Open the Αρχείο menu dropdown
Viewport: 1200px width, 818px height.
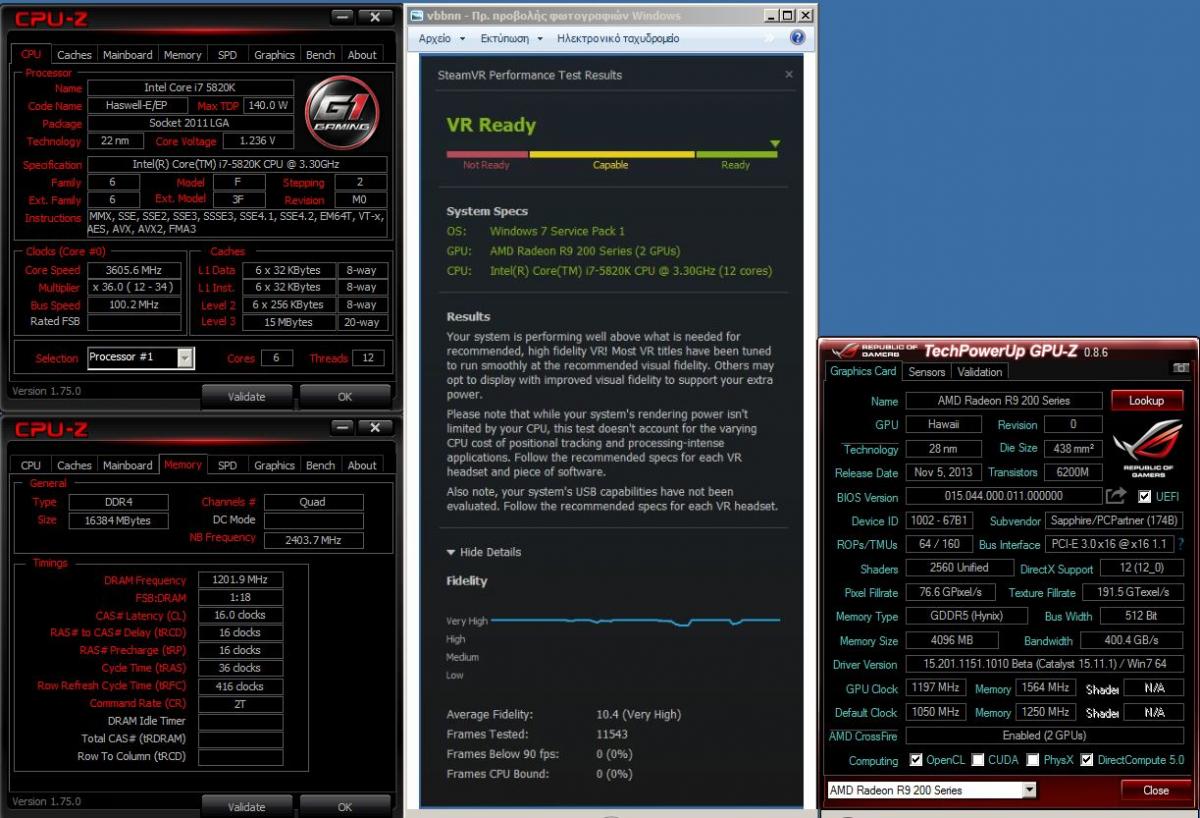coord(442,38)
